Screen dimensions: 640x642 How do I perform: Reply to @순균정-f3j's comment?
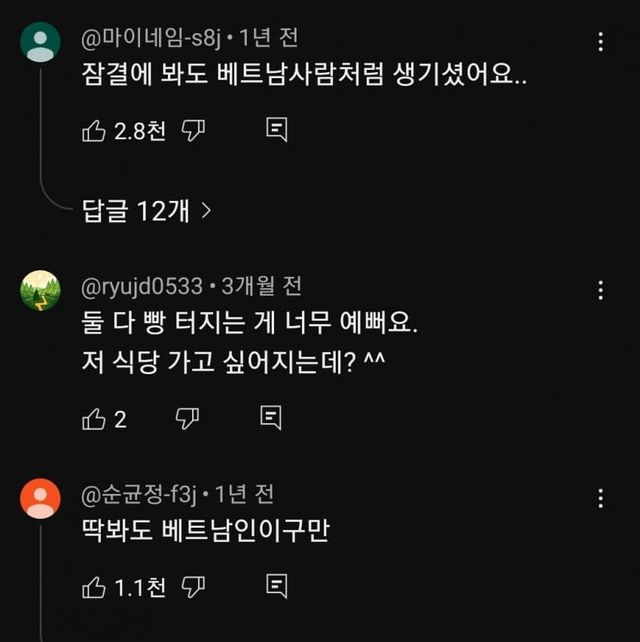coord(277,586)
